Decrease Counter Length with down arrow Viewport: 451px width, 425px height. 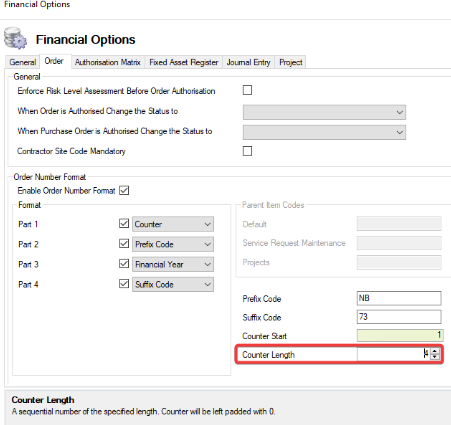pyautogui.click(x=435, y=357)
